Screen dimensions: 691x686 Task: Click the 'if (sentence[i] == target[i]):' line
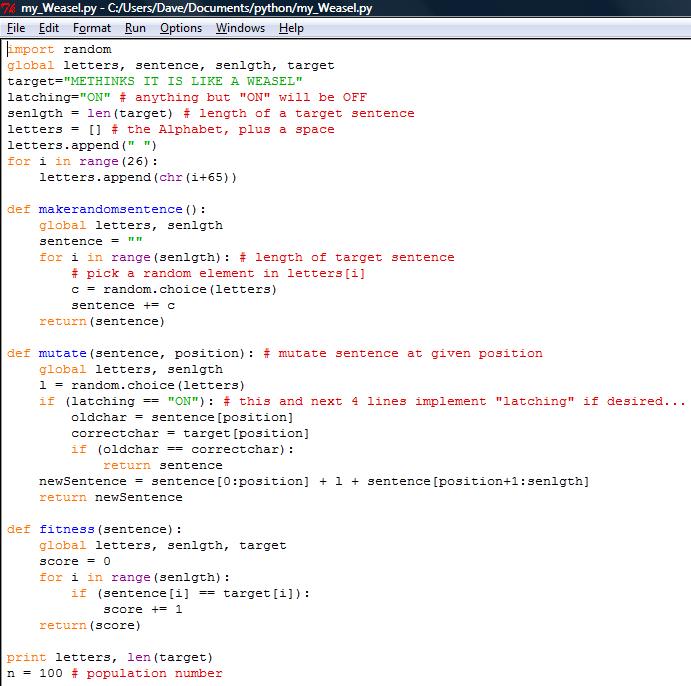(x=190, y=594)
